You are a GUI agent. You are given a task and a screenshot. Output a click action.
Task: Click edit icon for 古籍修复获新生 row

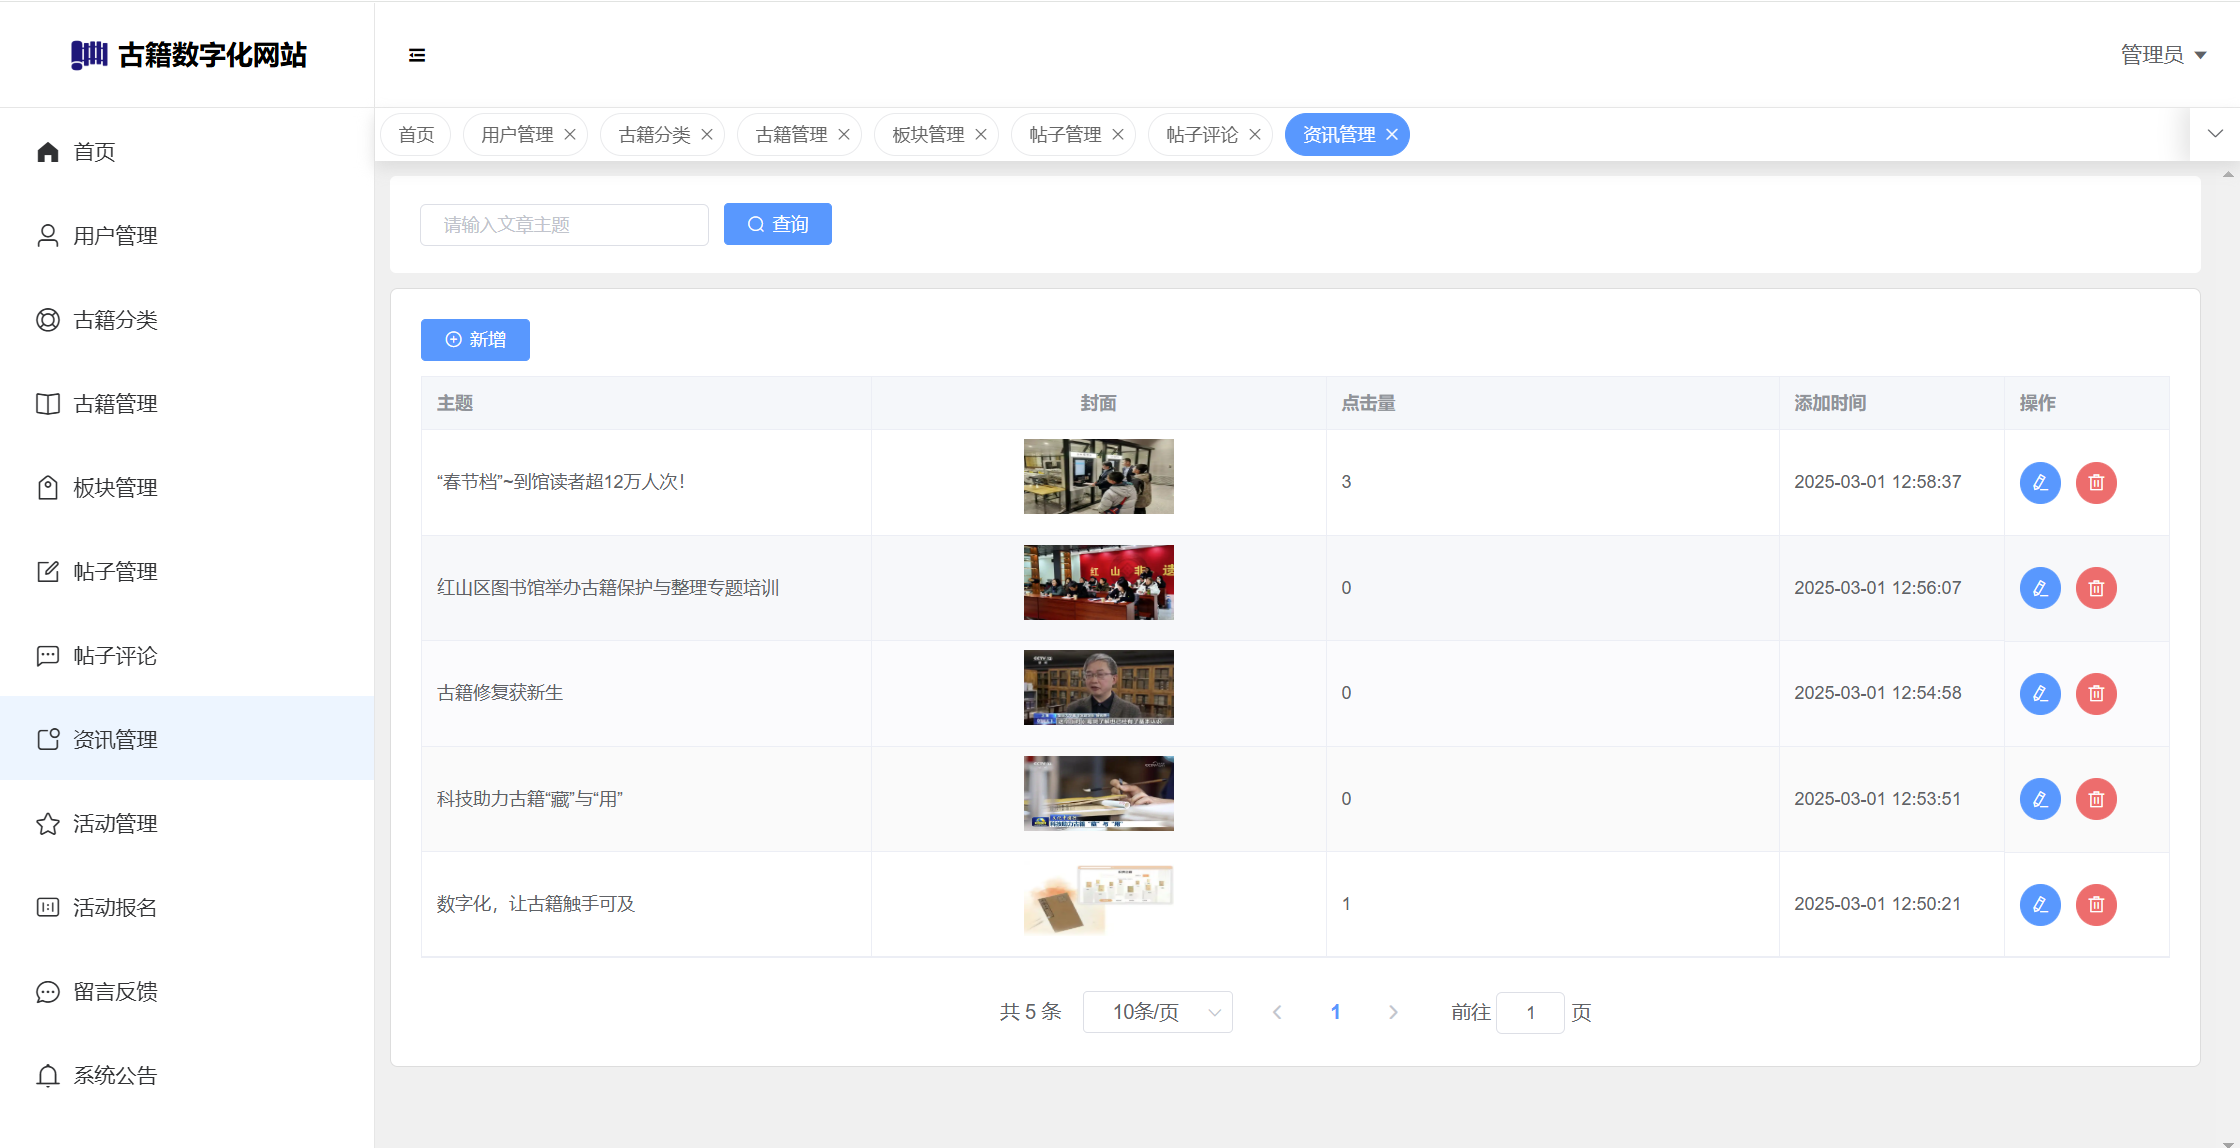[x=2040, y=694]
